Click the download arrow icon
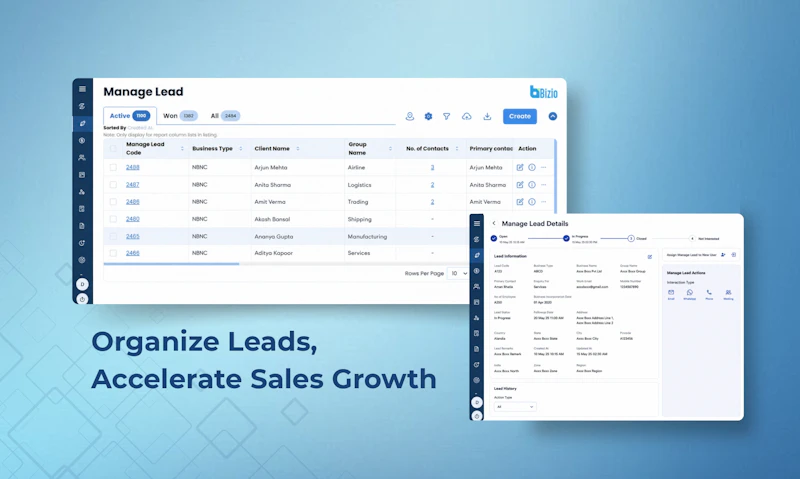The width and height of the screenshot is (800, 479). tap(487, 116)
